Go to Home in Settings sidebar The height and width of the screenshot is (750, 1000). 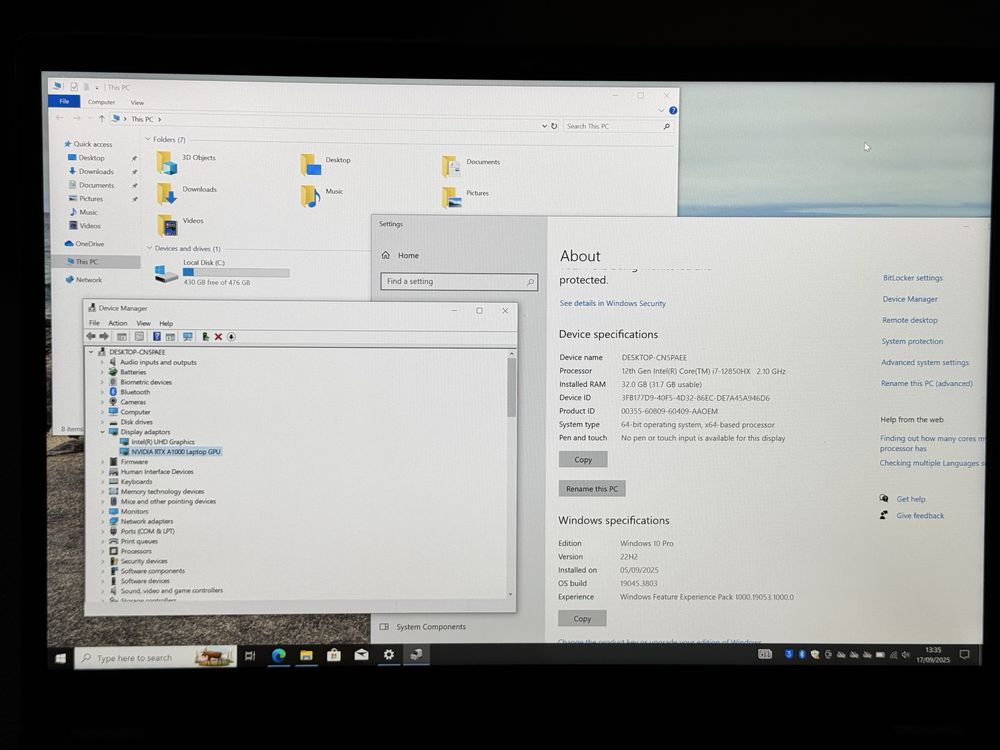(401, 255)
